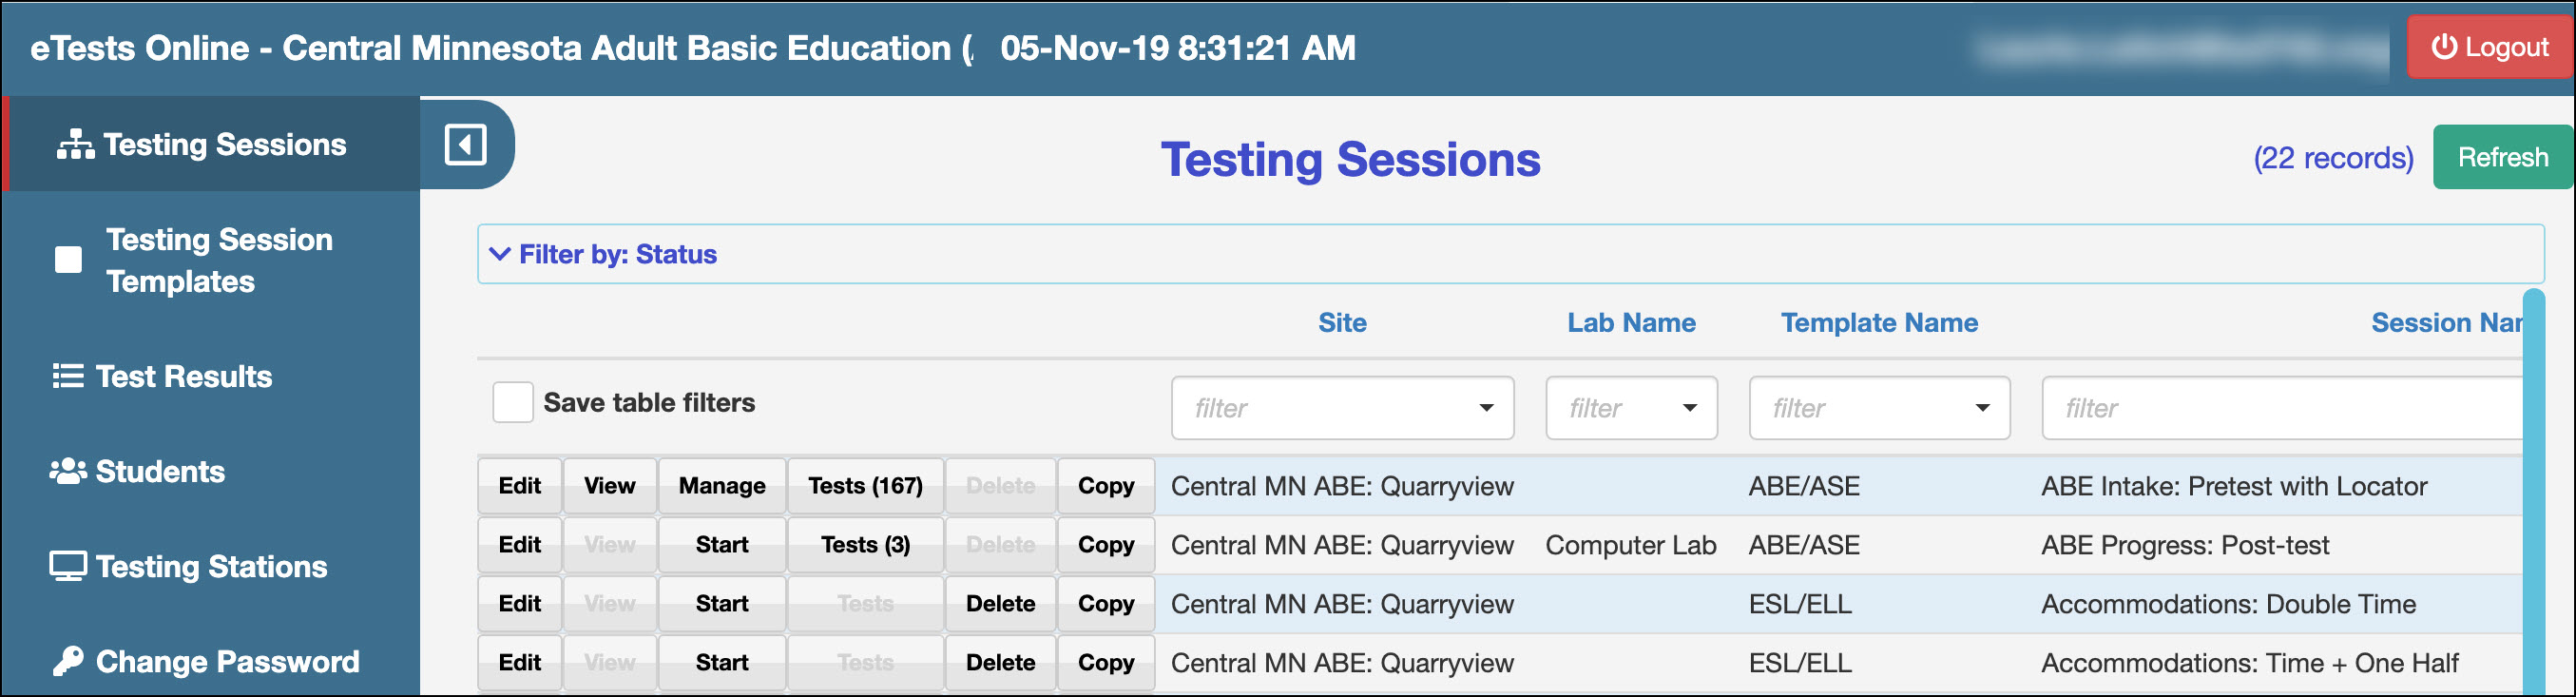Click the Session Name filter text field
Screen dimensions: 2576x697
(2280, 408)
